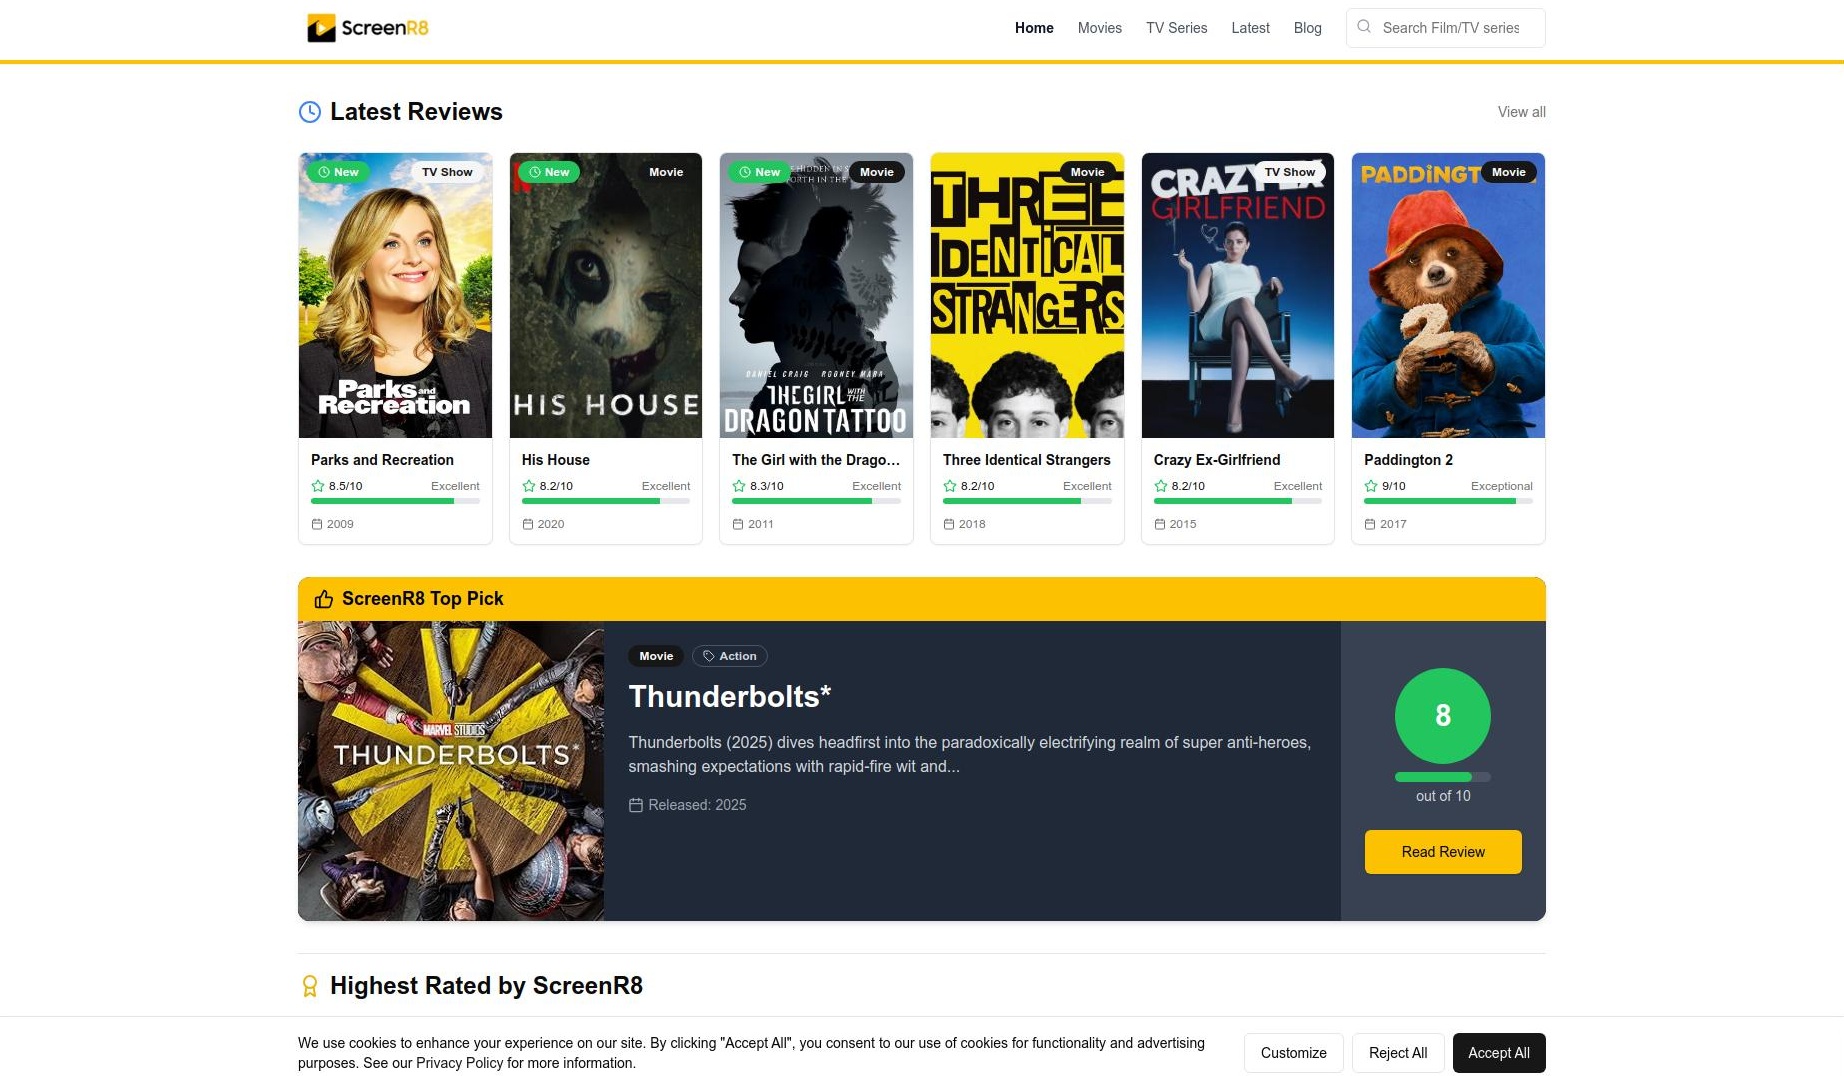Screen dimensions: 1844x1076
Task: Click the green 8 score circle
Action: pyautogui.click(x=1443, y=716)
